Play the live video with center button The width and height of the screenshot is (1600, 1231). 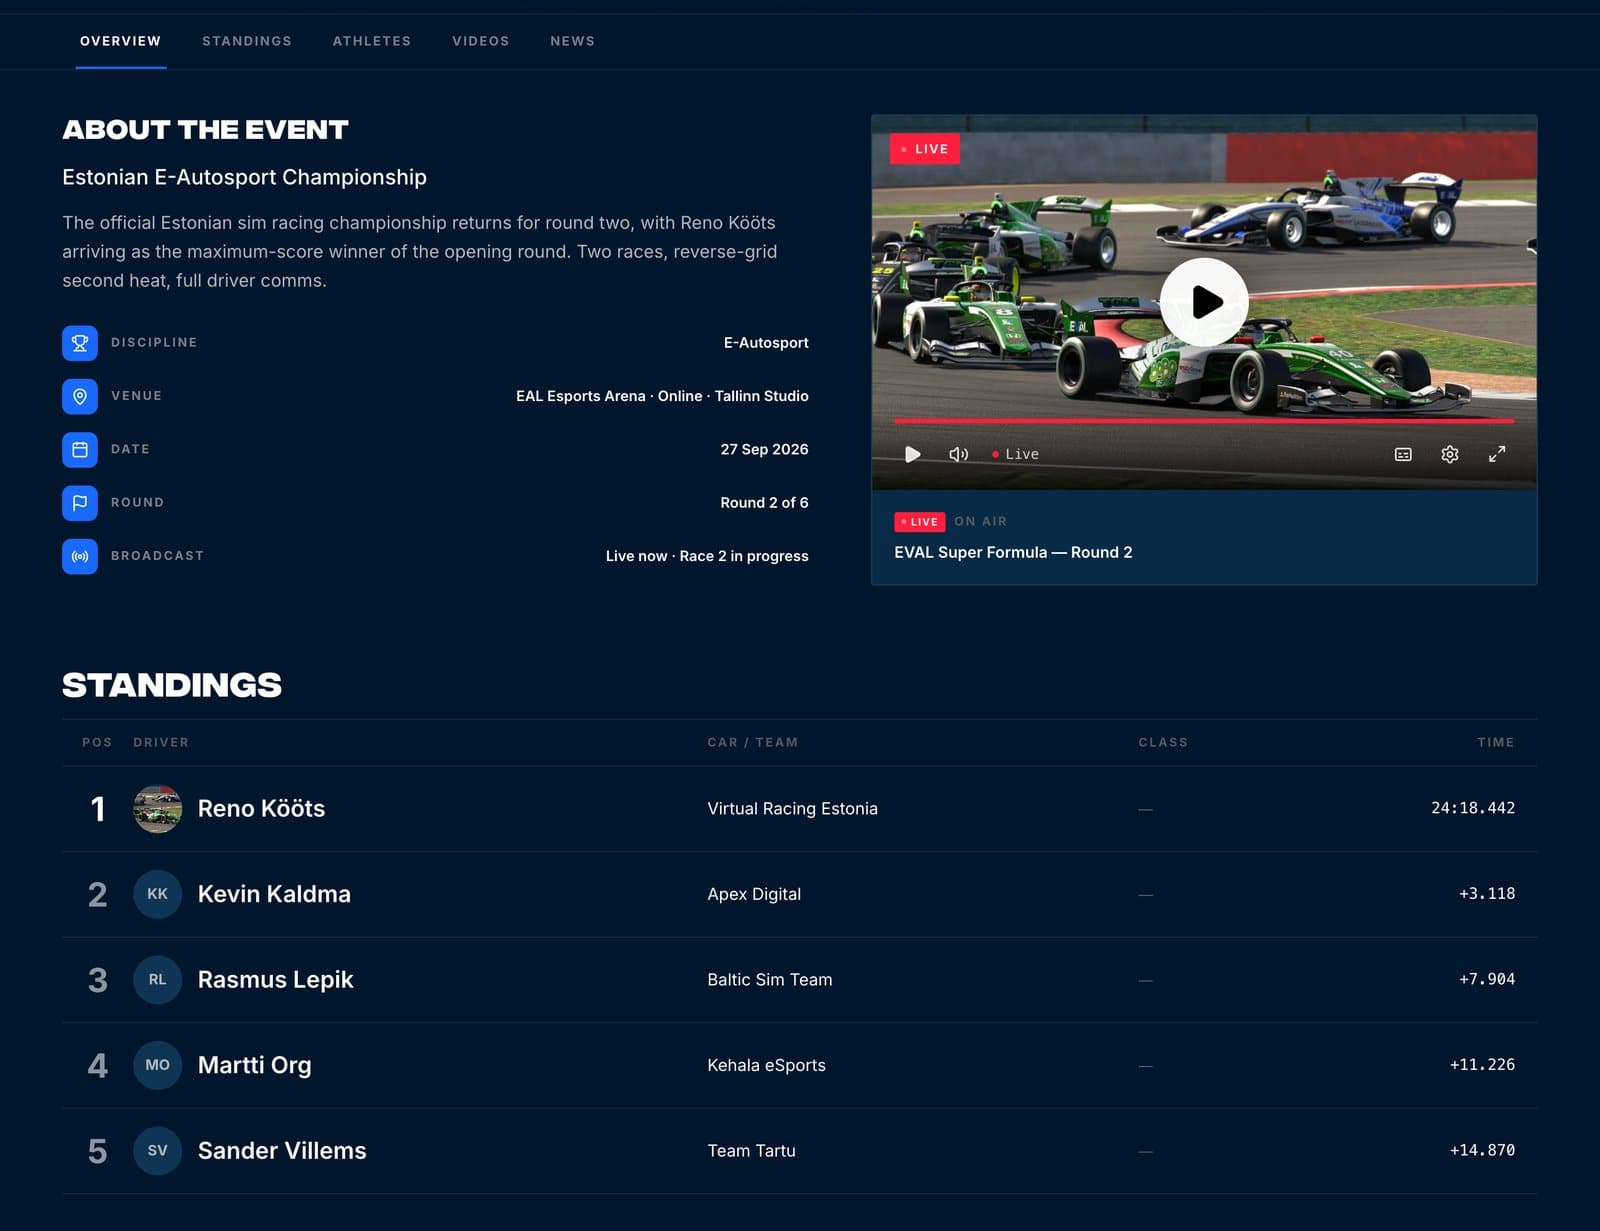coord(1204,302)
